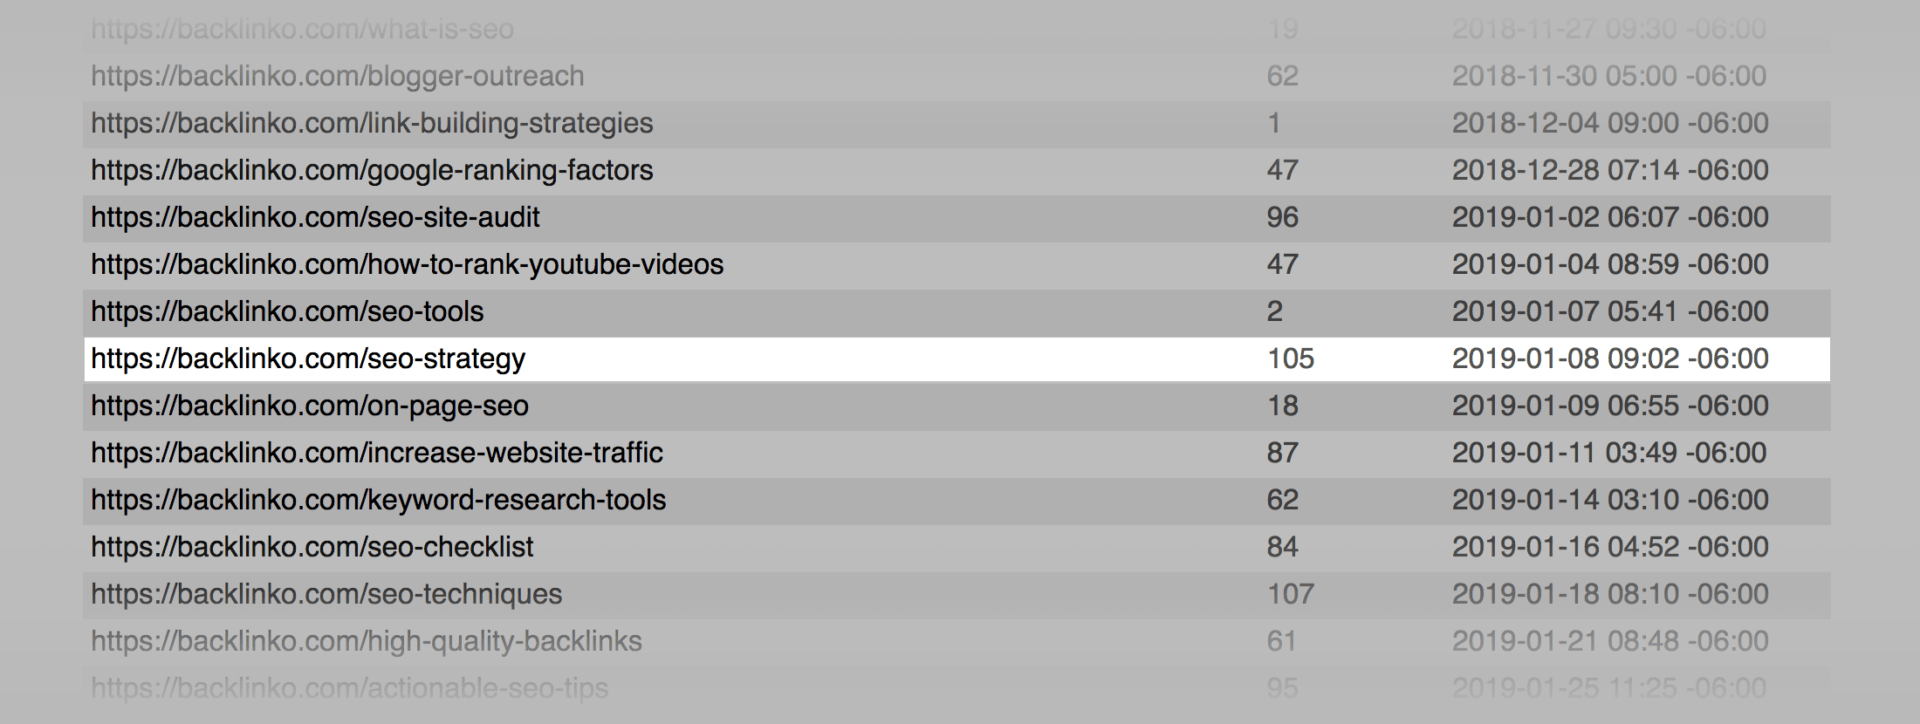Viewport: 1920px width, 724px height.
Task: Open the seo-strategy URL link
Action: tap(308, 359)
